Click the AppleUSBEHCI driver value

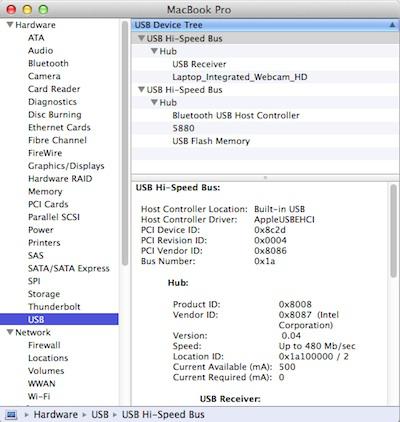click(x=284, y=219)
